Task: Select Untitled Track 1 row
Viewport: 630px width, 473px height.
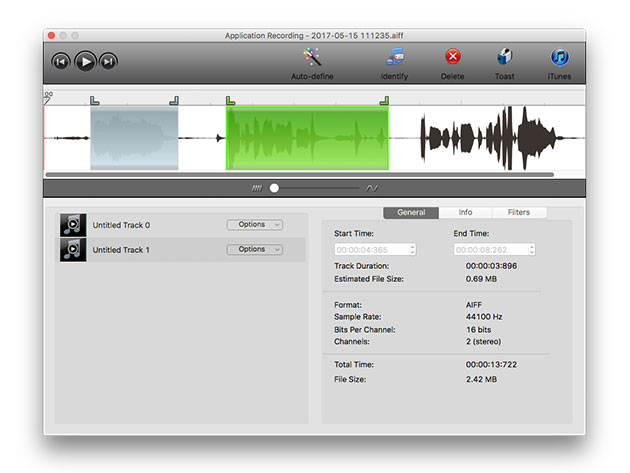Action: 181,250
